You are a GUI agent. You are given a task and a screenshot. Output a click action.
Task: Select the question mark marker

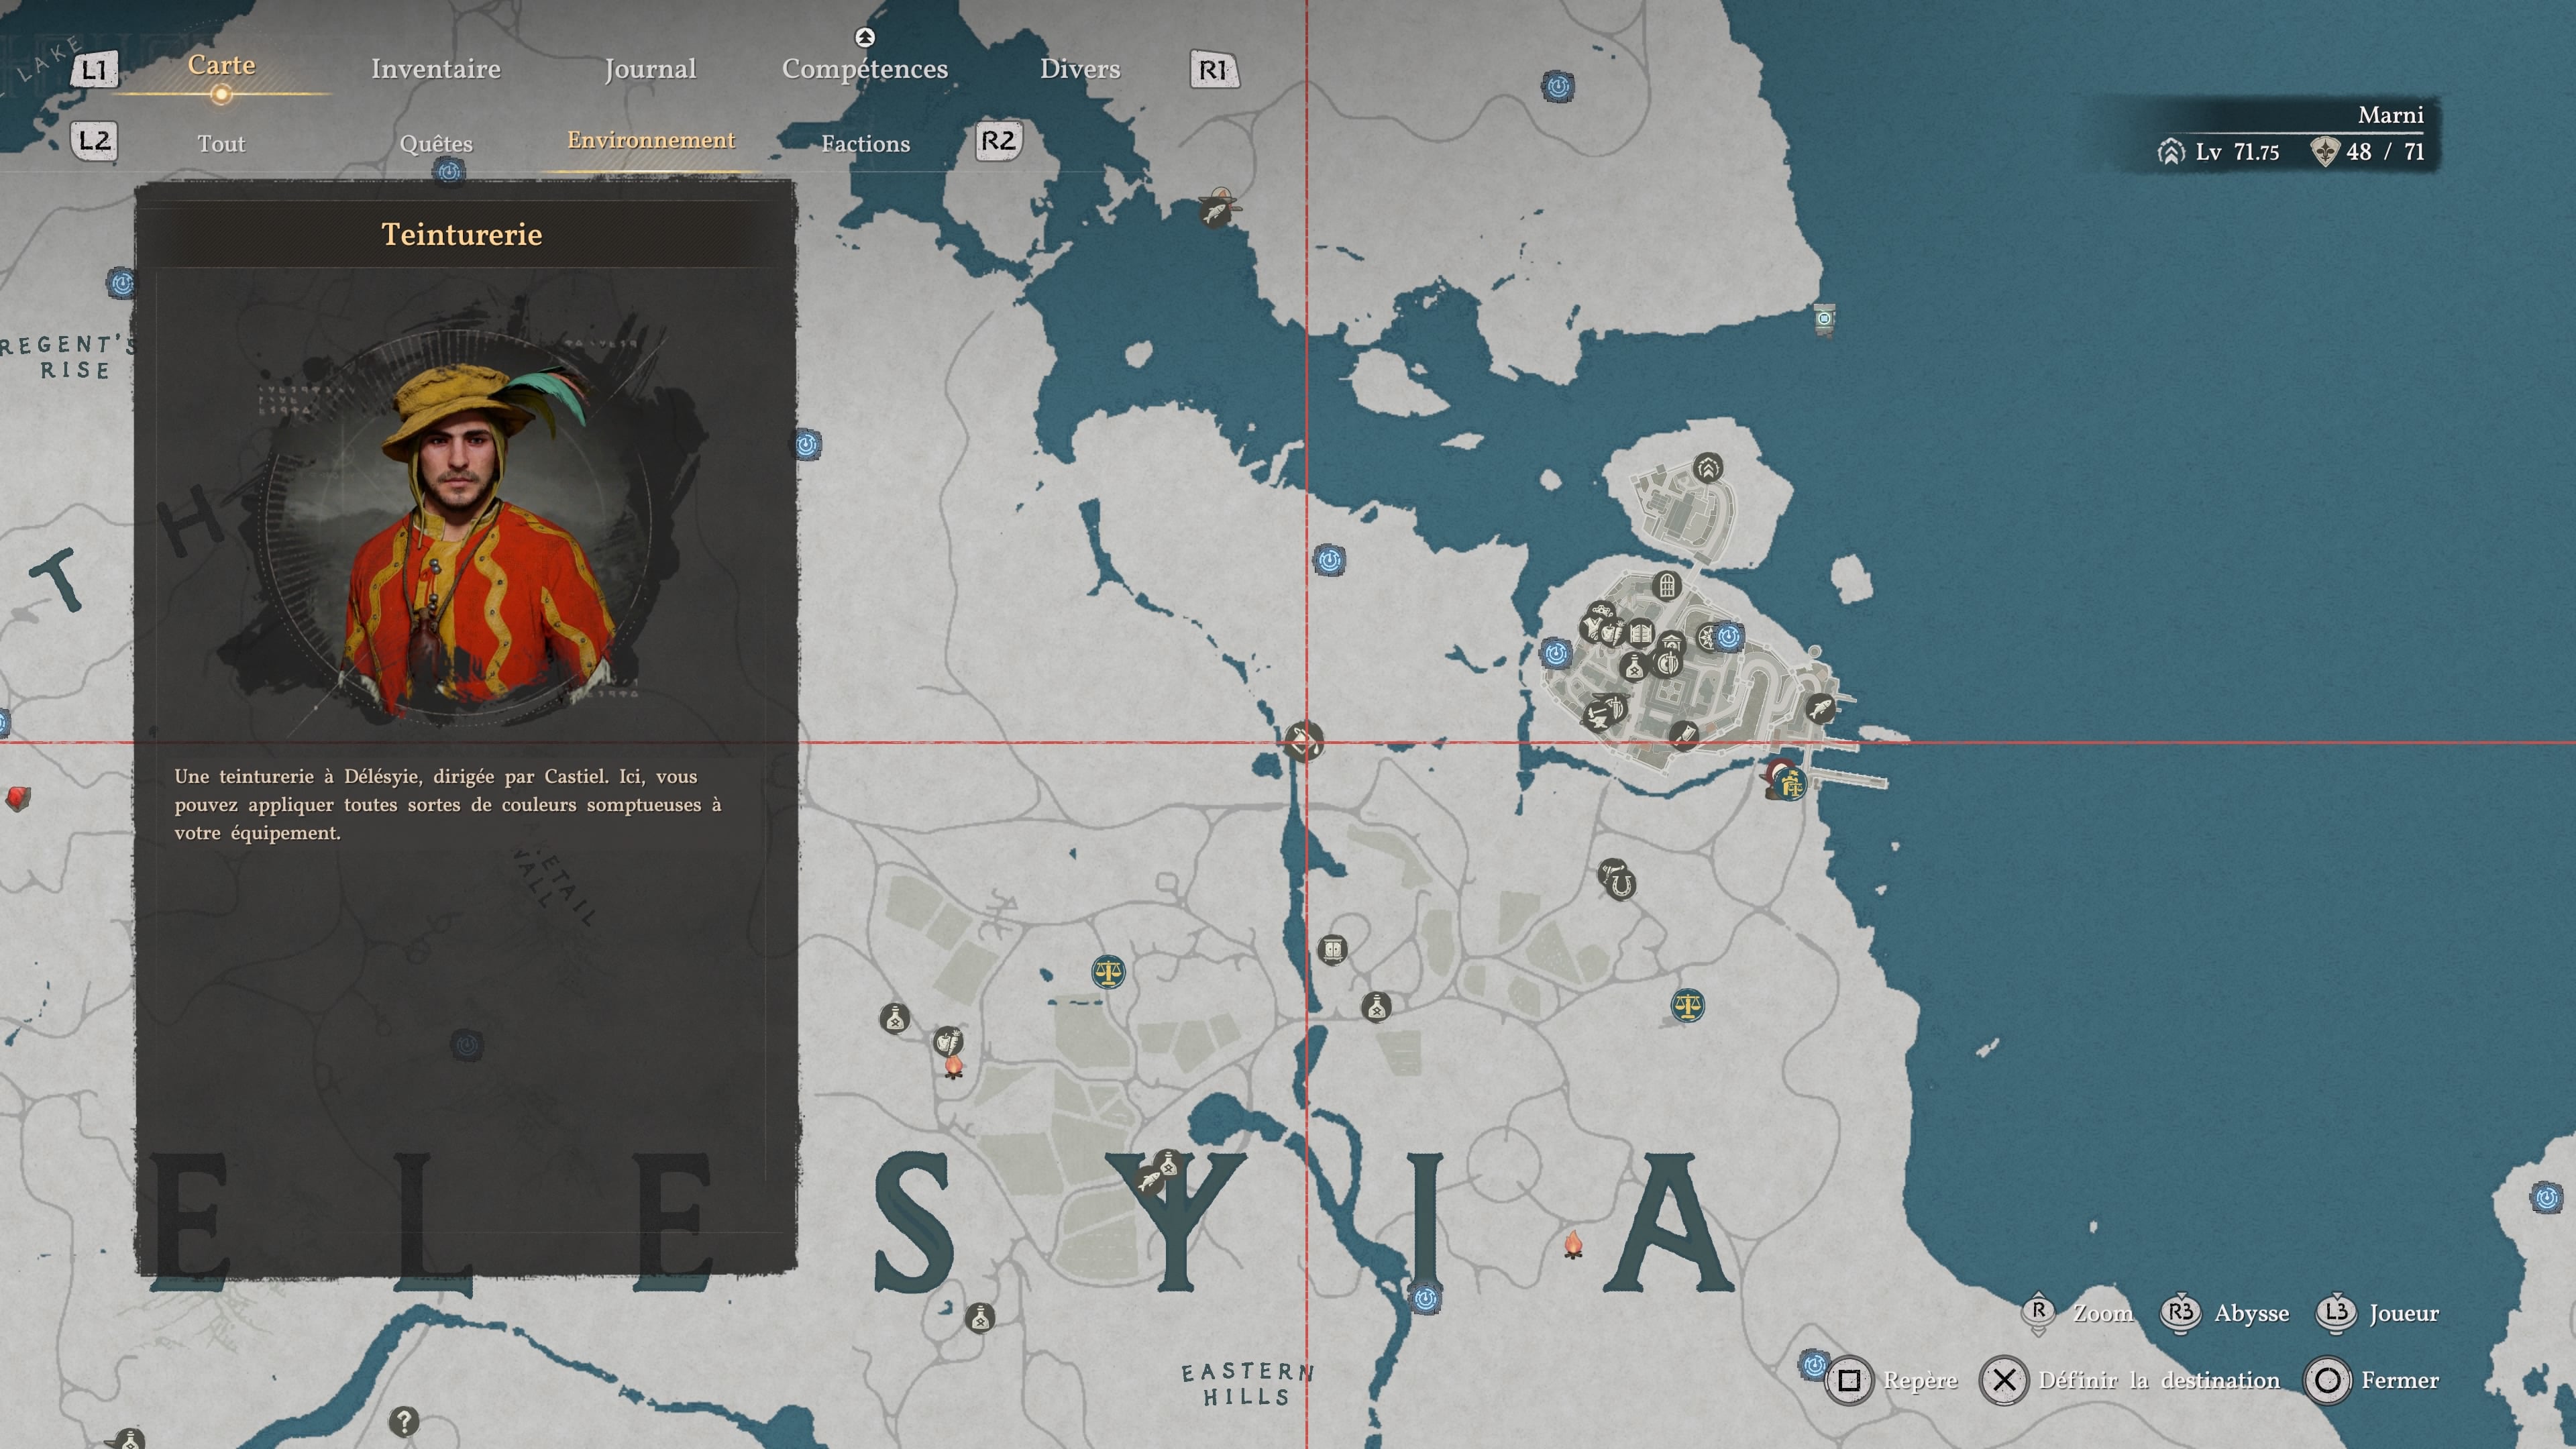point(404,1421)
